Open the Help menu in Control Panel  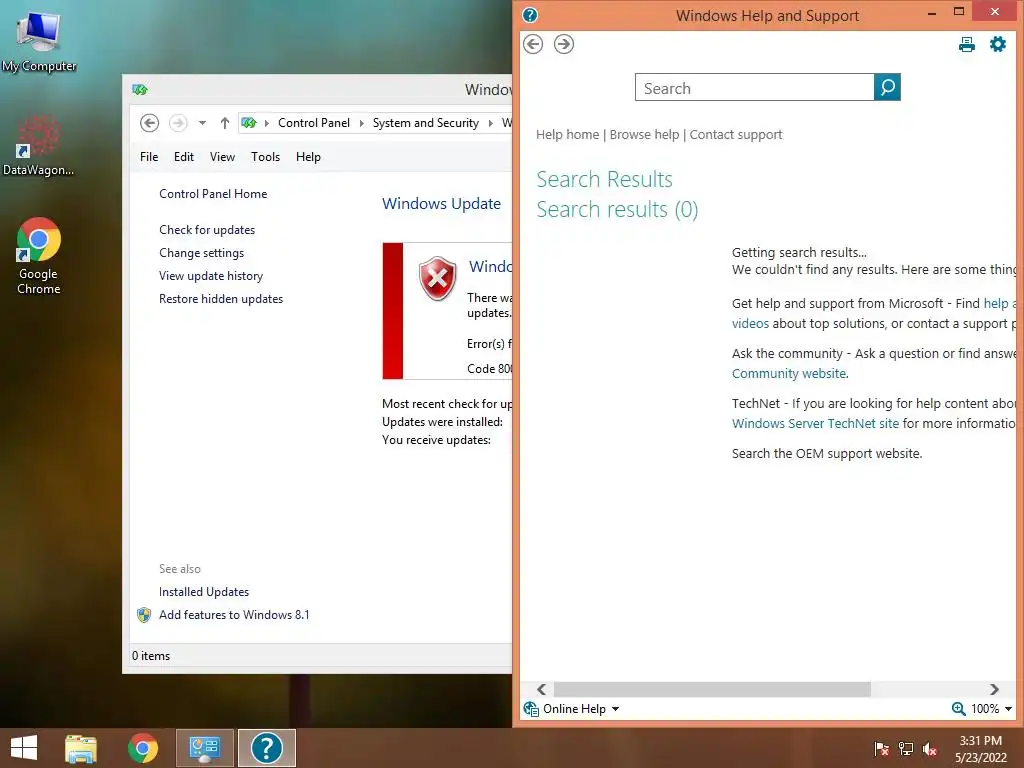point(308,157)
